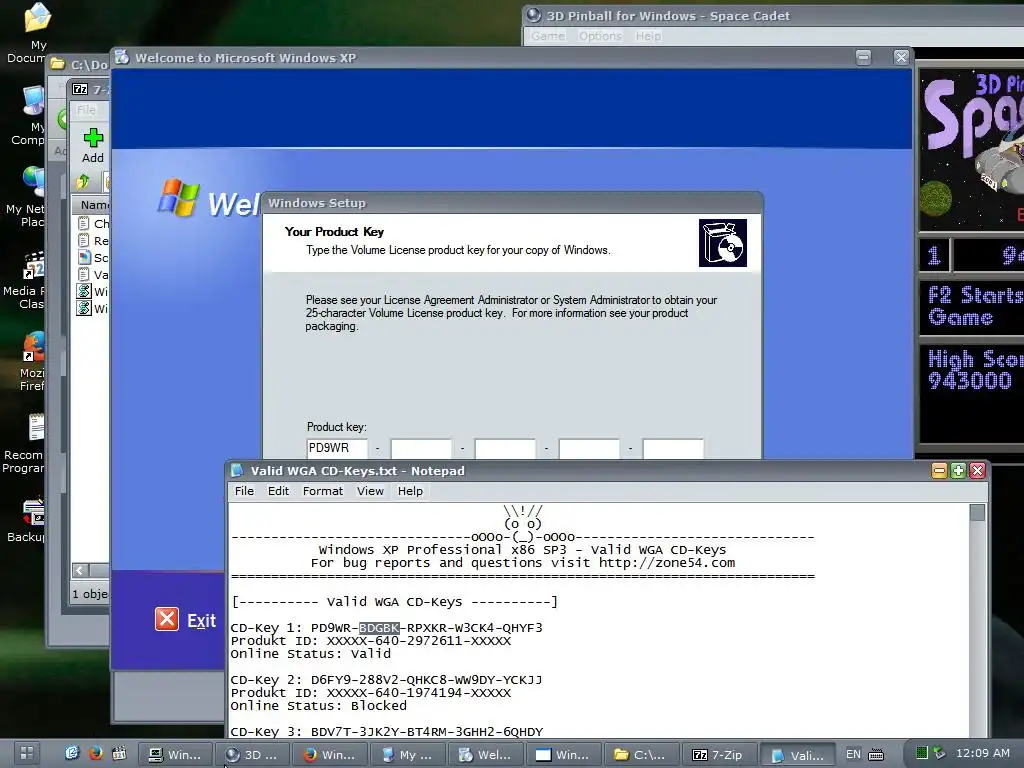Go up one folder in 7-Zip
Viewport: 1024px width, 768px height.
click(x=83, y=182)
